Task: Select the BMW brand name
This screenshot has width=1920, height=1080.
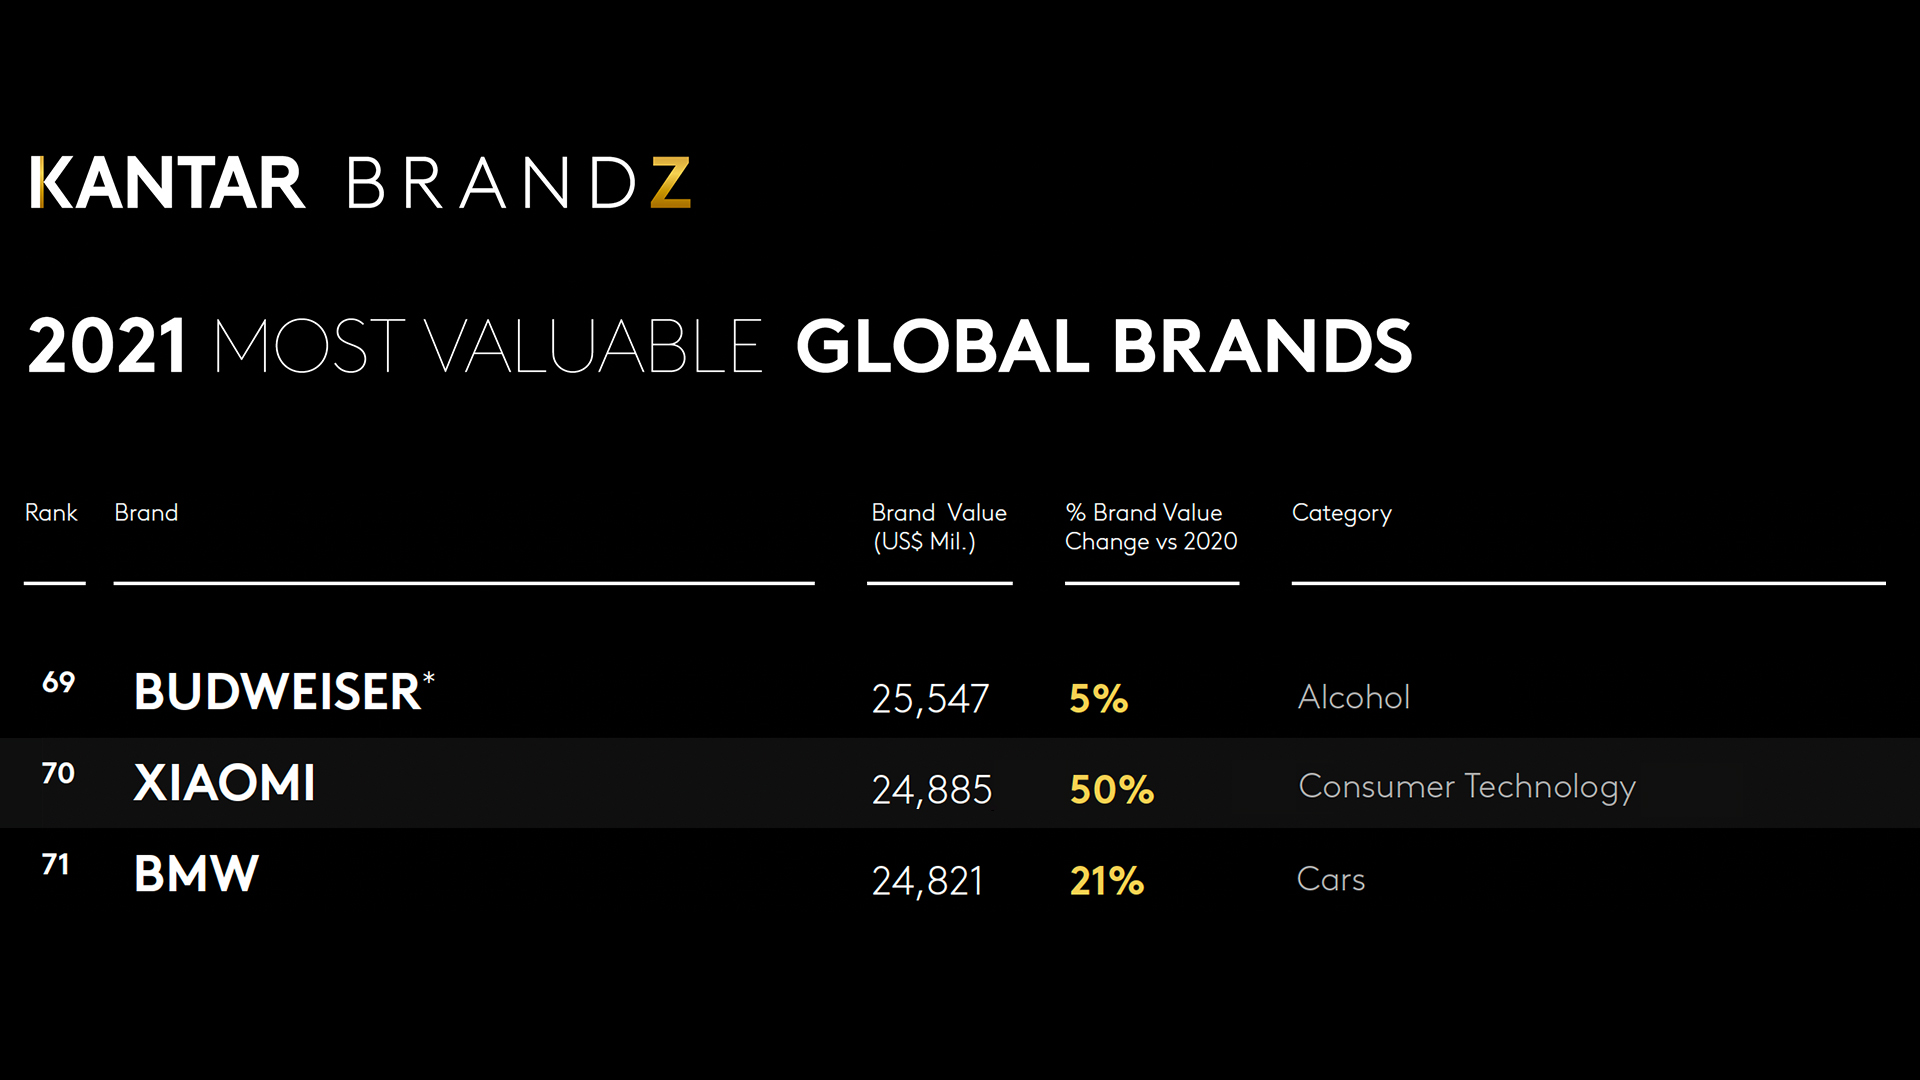Action: (196, 874)
